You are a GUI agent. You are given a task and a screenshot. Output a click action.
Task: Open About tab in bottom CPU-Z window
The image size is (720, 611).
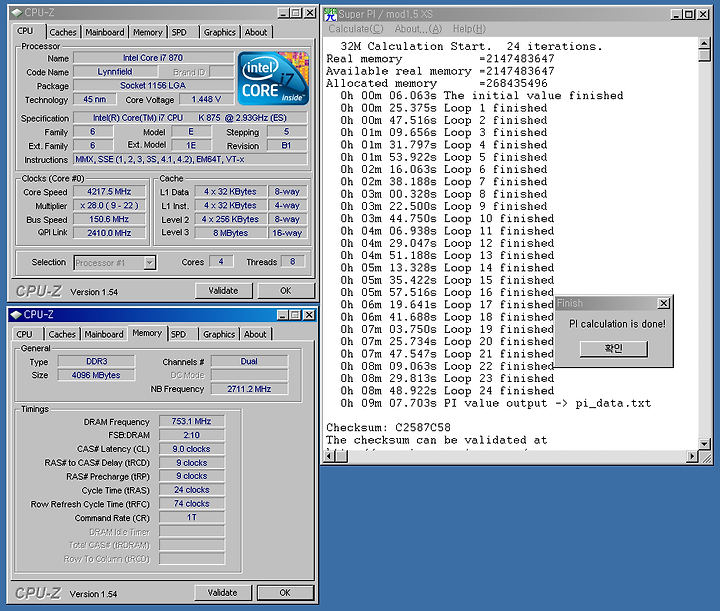coord(255,334)
